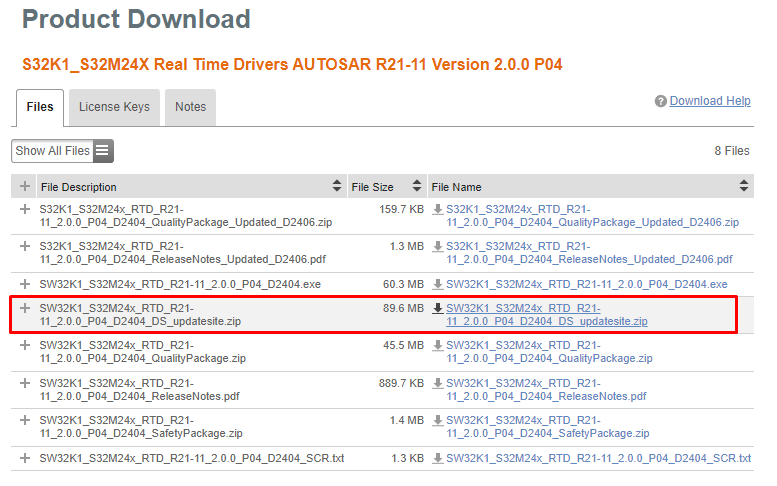Expand the D2404_SCR.txt row details
This screenshot has width=777, height=486.
25,458
